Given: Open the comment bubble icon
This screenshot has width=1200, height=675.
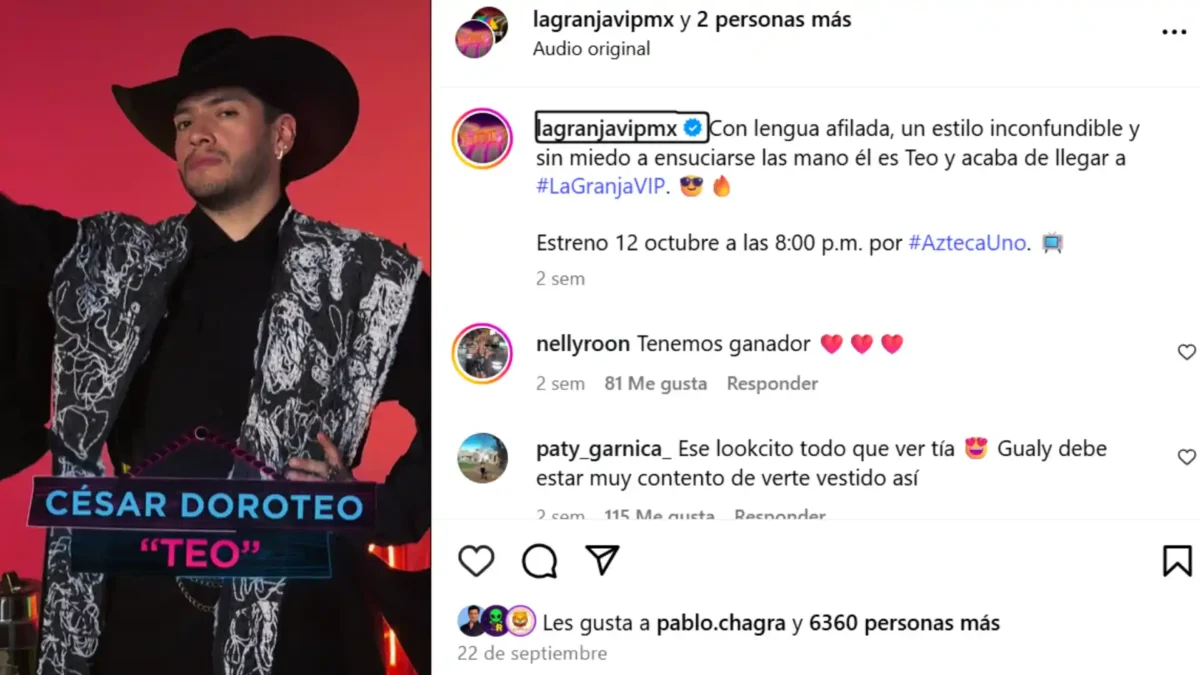Looking at the screenshot, I should pyautogui.click(x=540, y=561).
